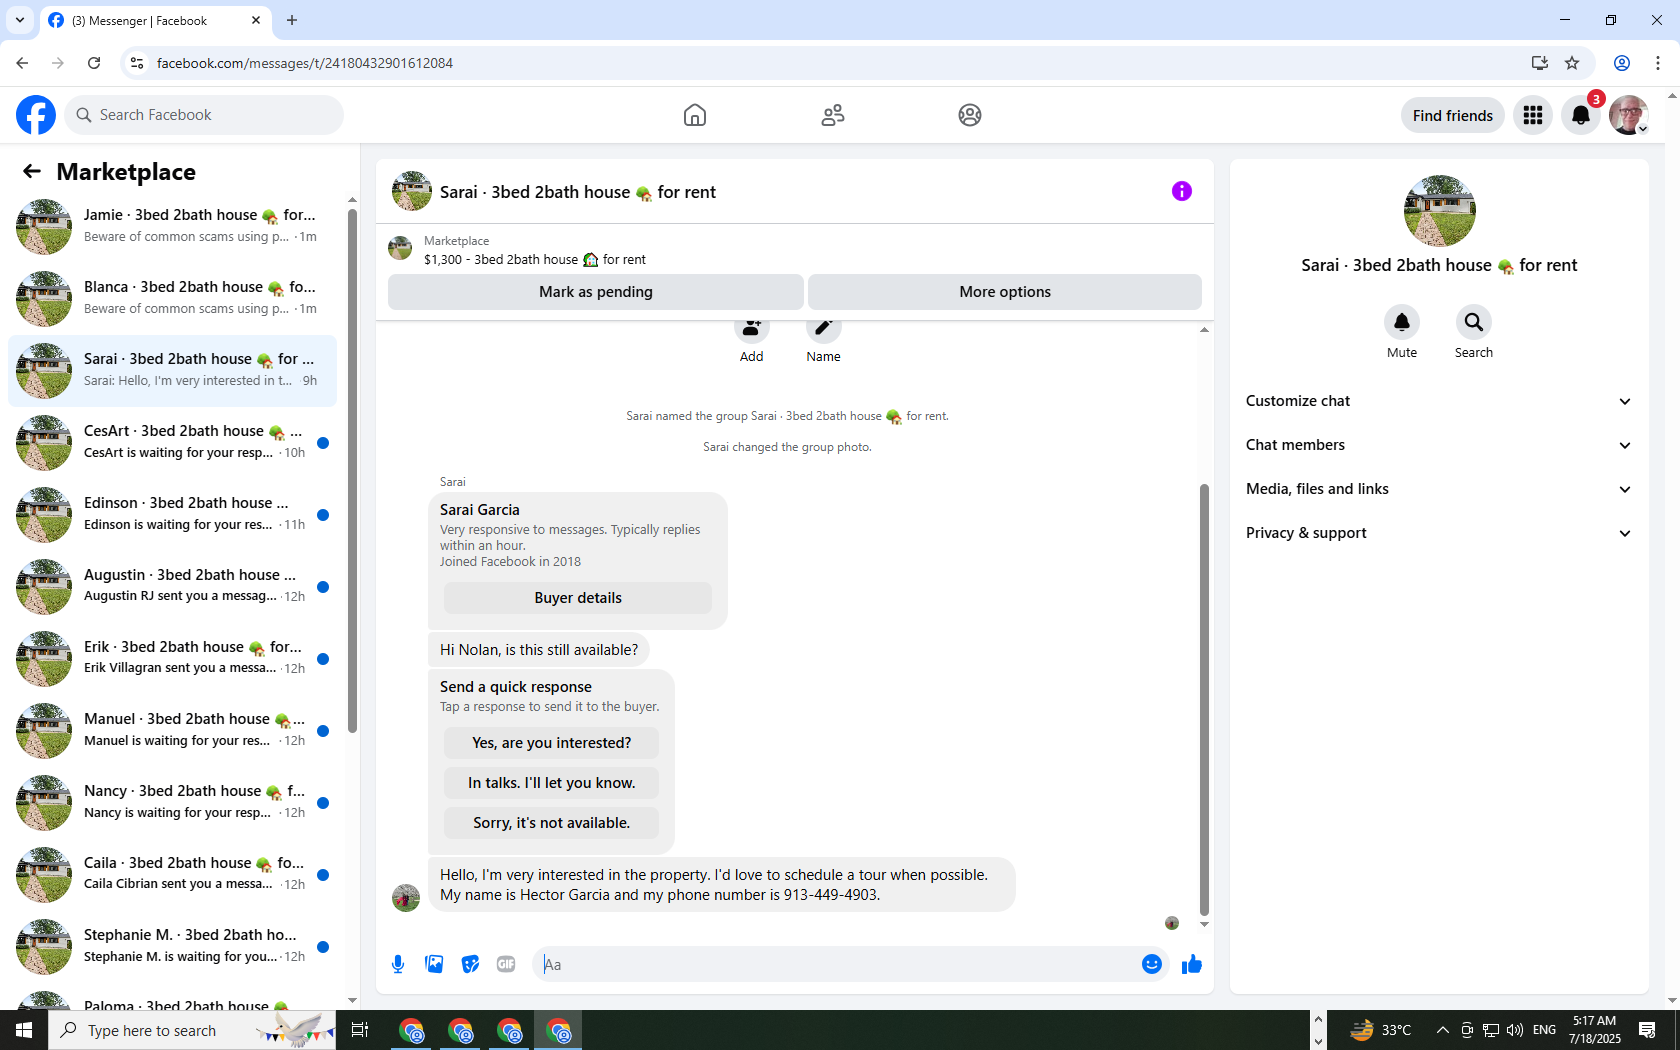Click the chat messages scrollbar

tap(1204, 700)
